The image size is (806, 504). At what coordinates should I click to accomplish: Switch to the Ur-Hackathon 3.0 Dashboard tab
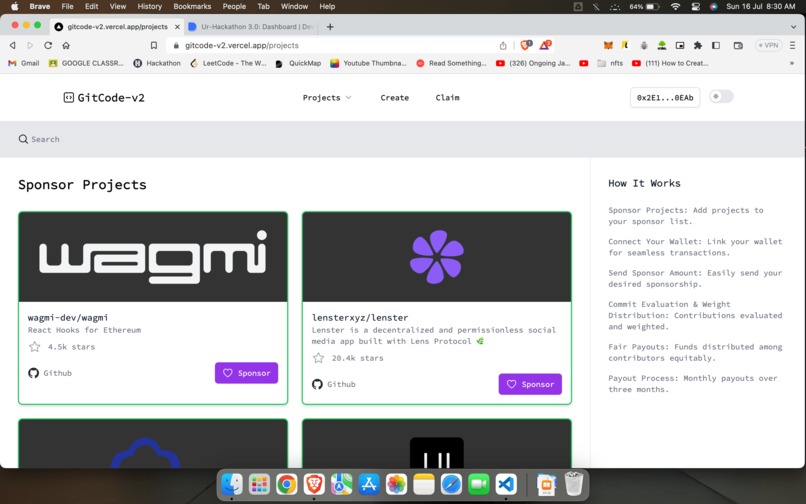click(x=250, y=27)
